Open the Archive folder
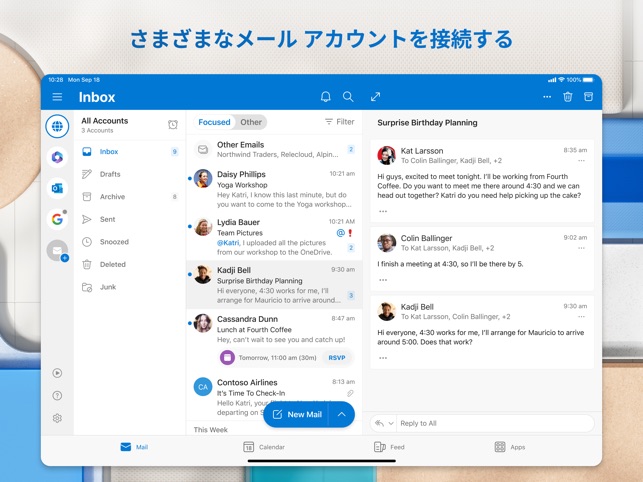Screen dimensions: 643x482 tap(130, 197)
